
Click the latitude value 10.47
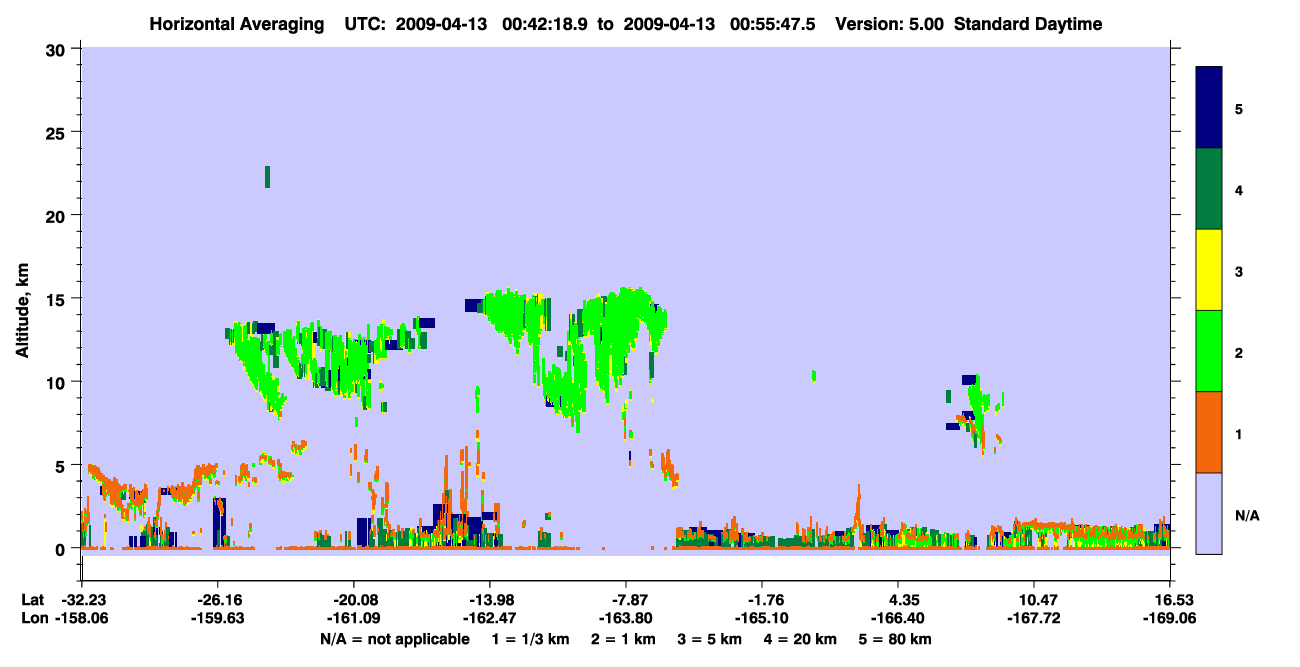coord(1033,600)
